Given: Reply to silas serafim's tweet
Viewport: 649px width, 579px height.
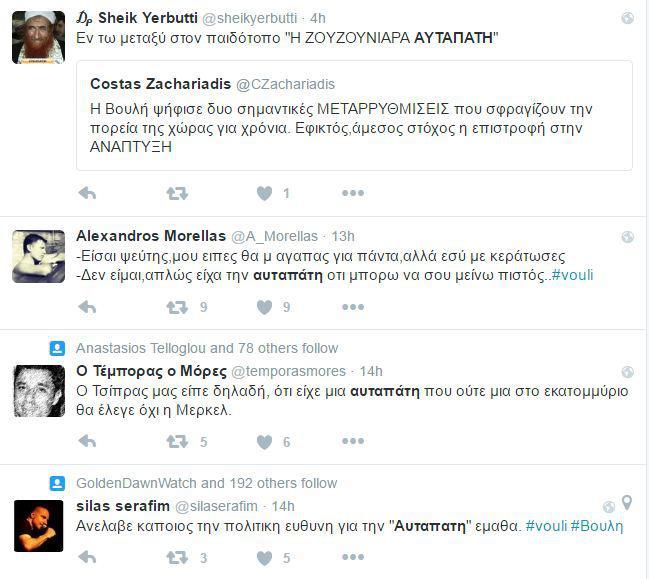Looking at the screenshot, I should point(87,558).
